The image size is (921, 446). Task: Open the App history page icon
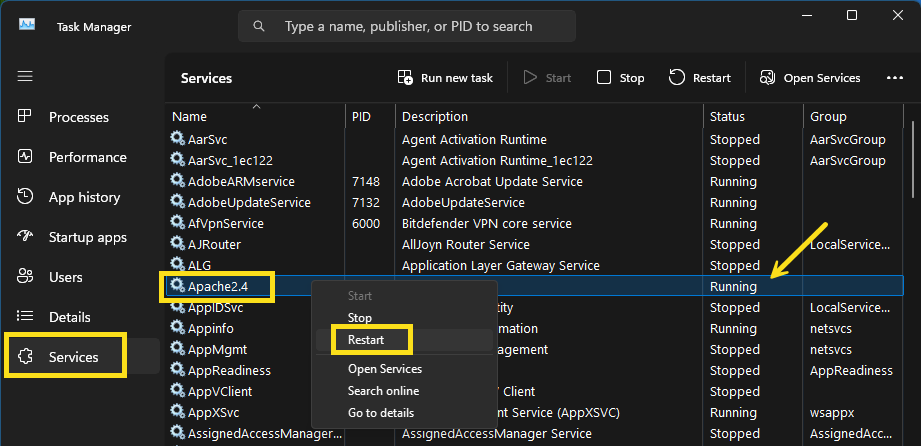[25, 196]
